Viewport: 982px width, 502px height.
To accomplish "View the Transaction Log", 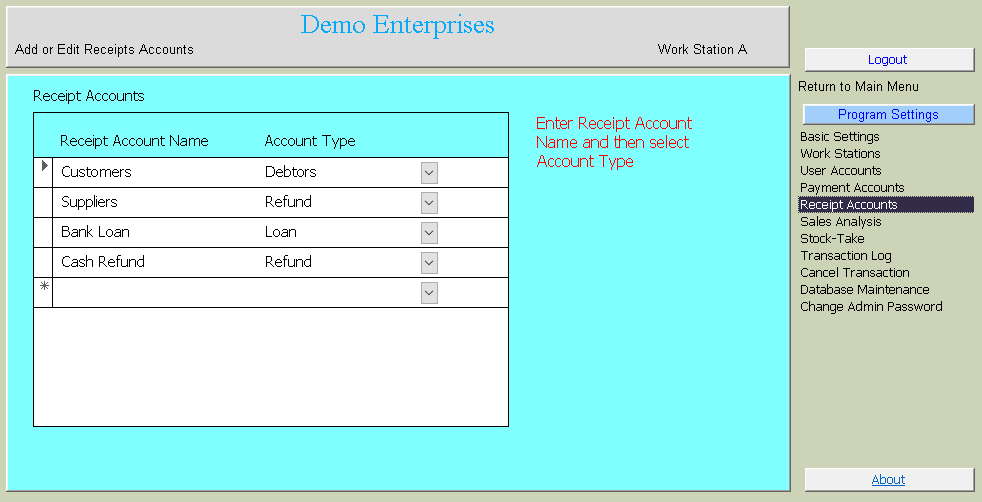I will click(845, 256).
